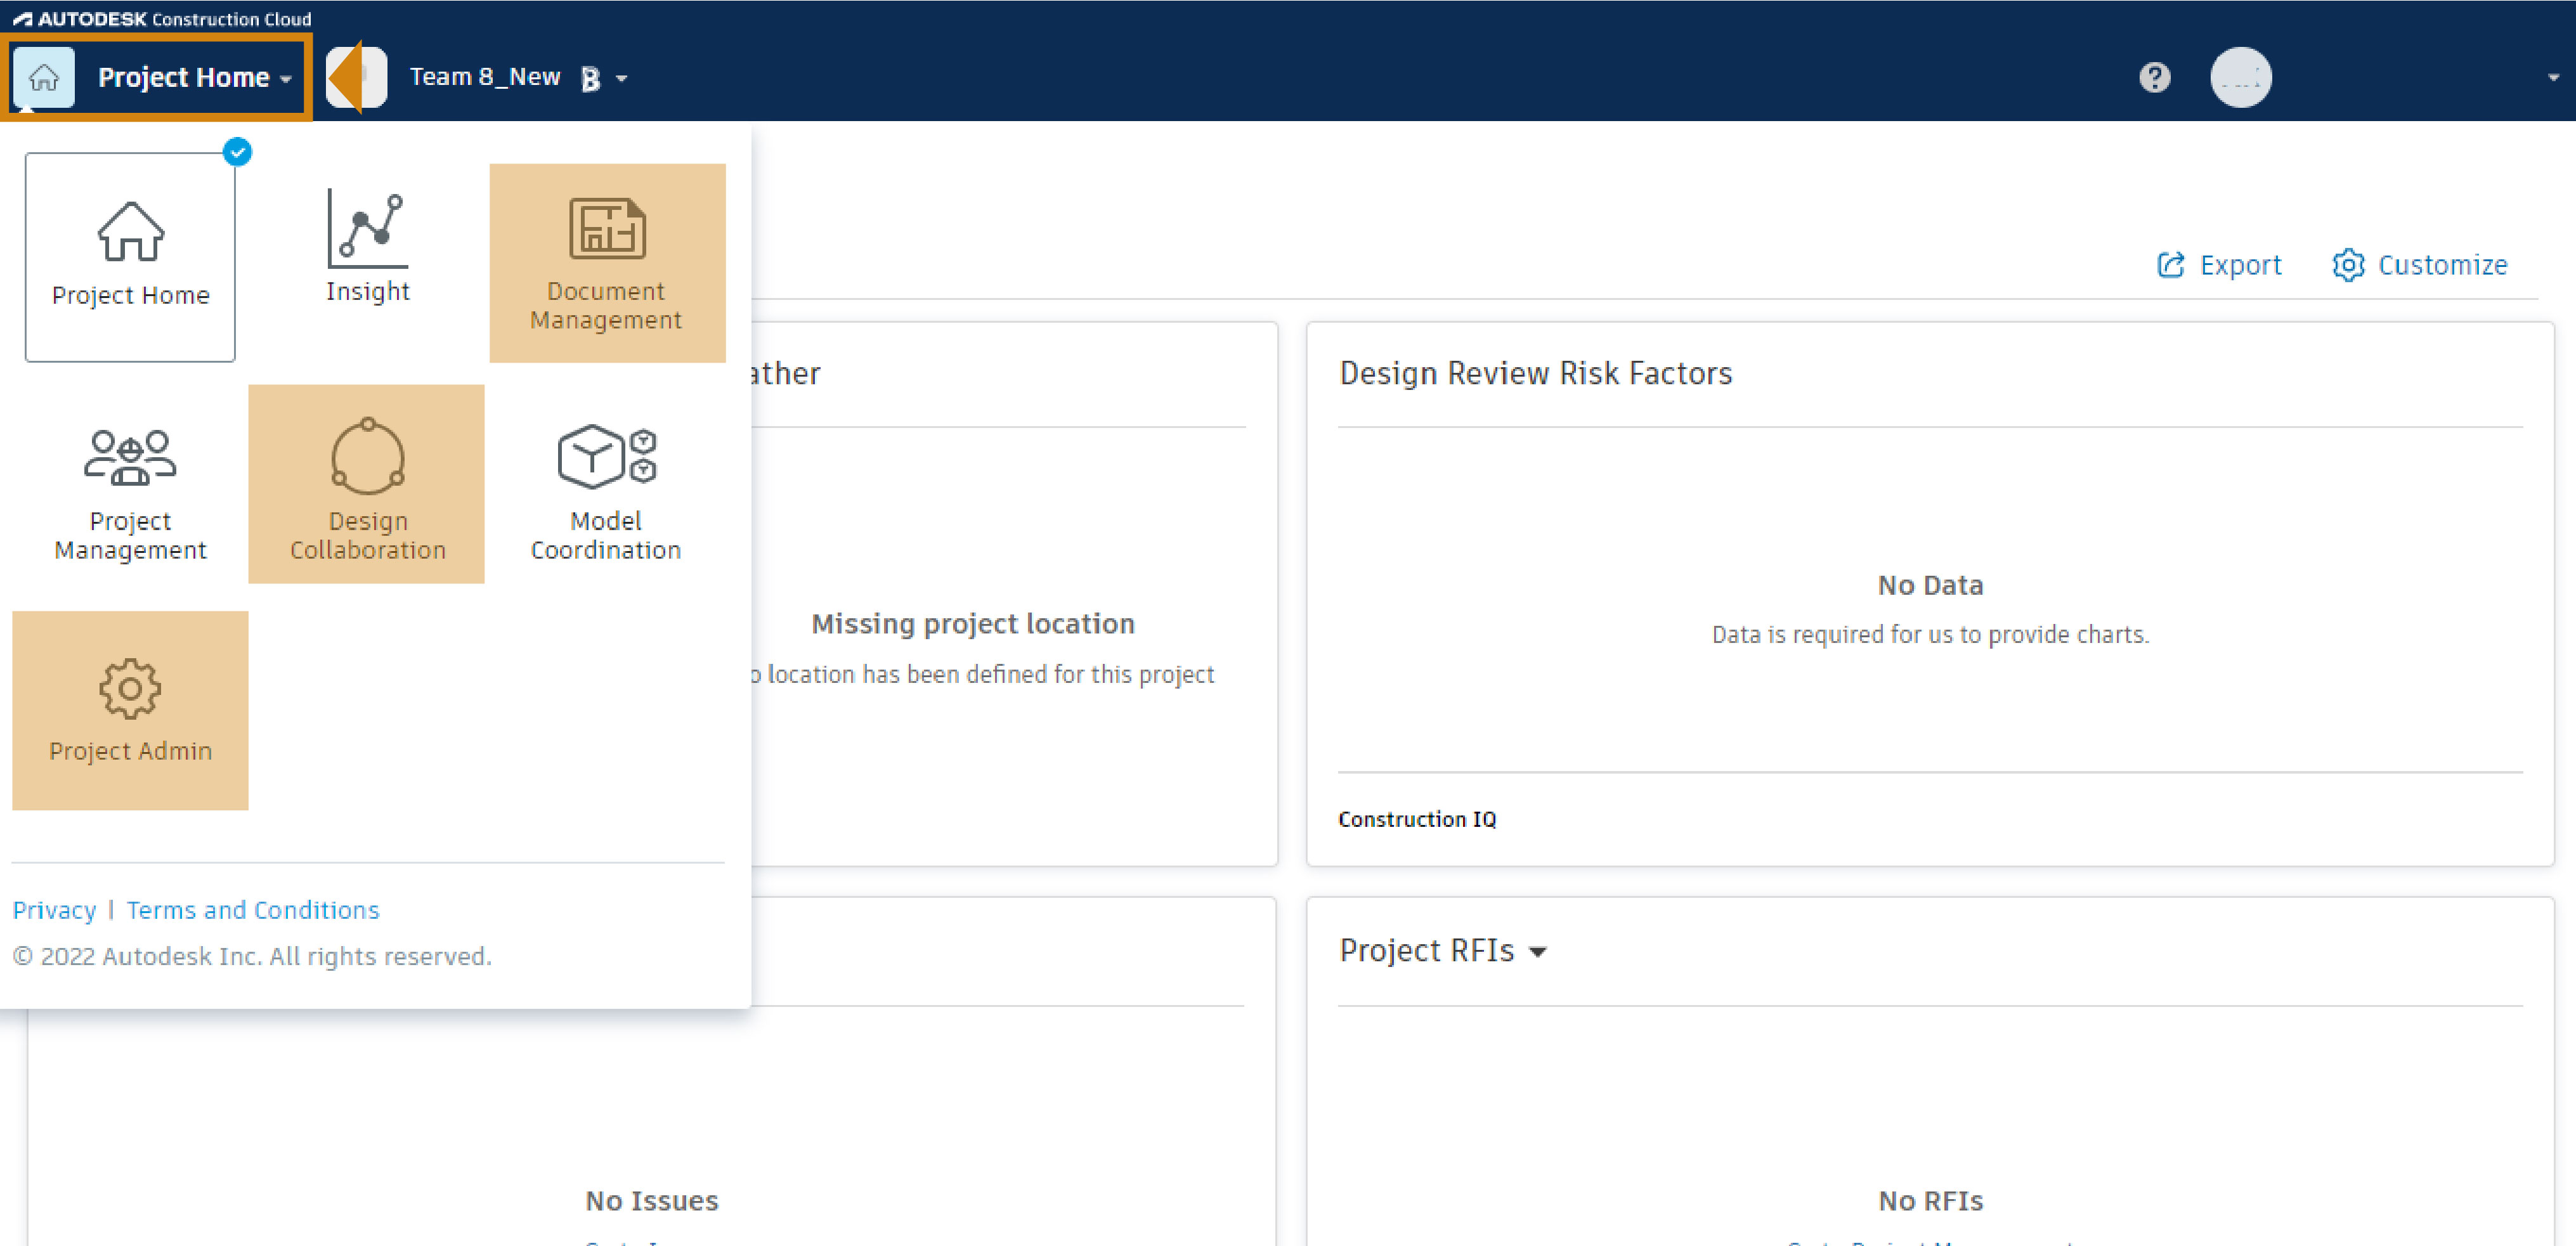This screenshot has height=1246, width=2576.
Task: Open Project Admin gear icon
Action: 130,688
